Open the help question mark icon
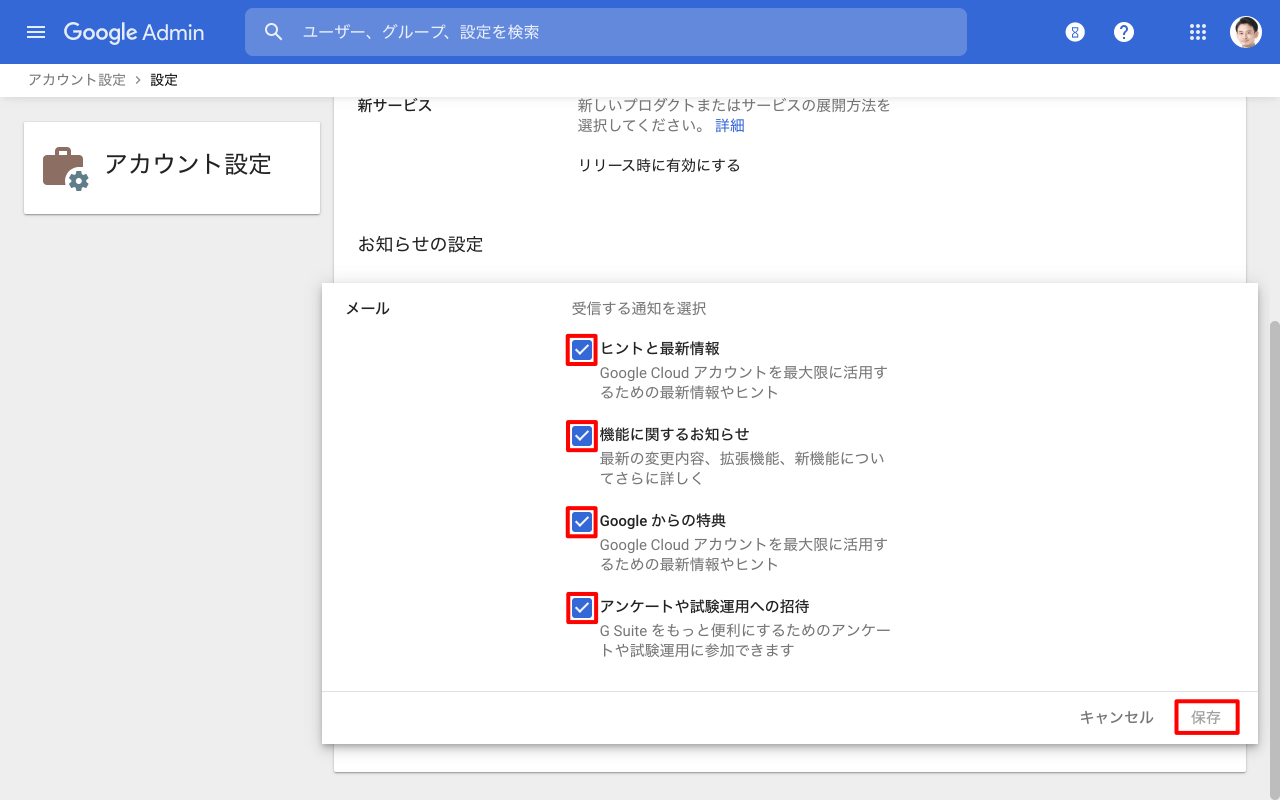Screen dimensions: 1280x800 pyautogui.click(x=1124, y=32)
